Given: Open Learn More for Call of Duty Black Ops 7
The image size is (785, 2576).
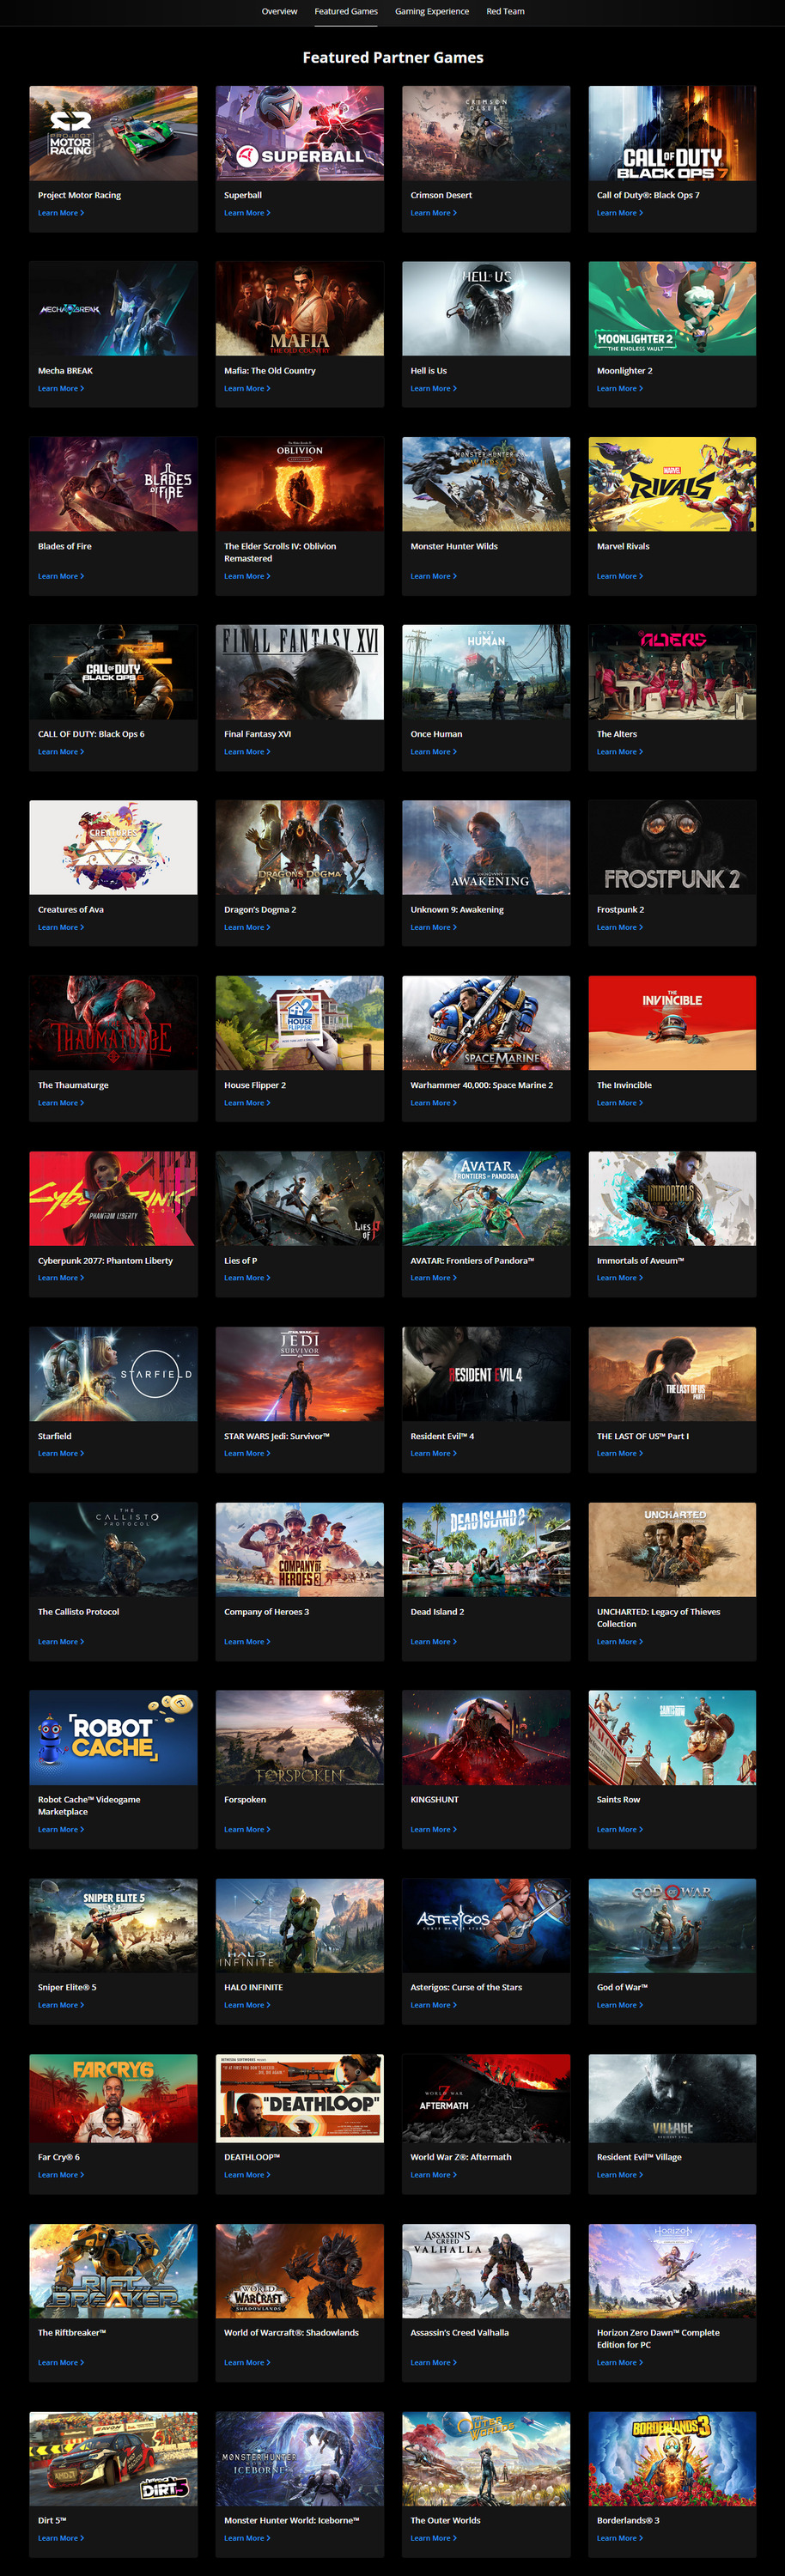Looking at the screenshot, I should (620, 213).
